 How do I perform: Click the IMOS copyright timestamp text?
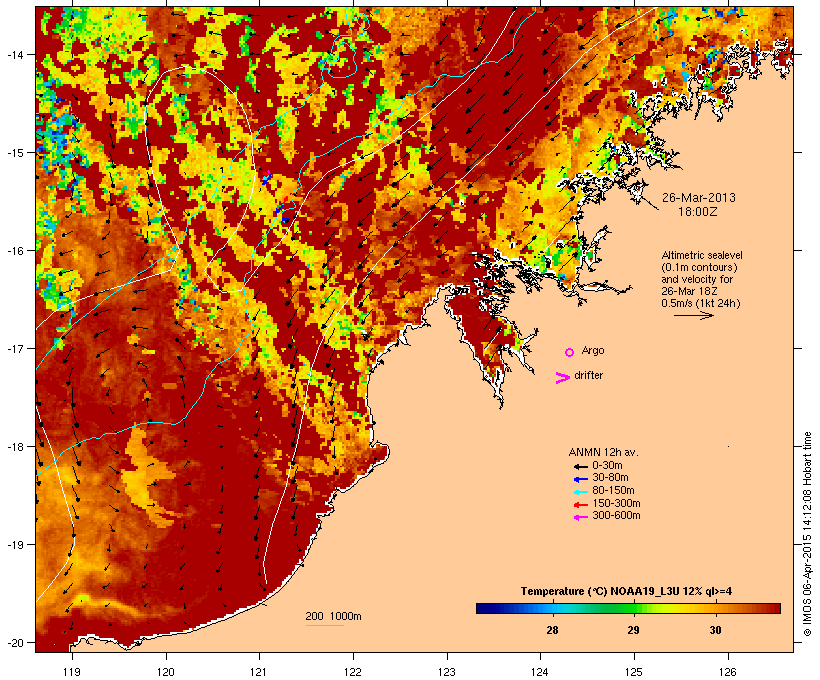point(808,534)
